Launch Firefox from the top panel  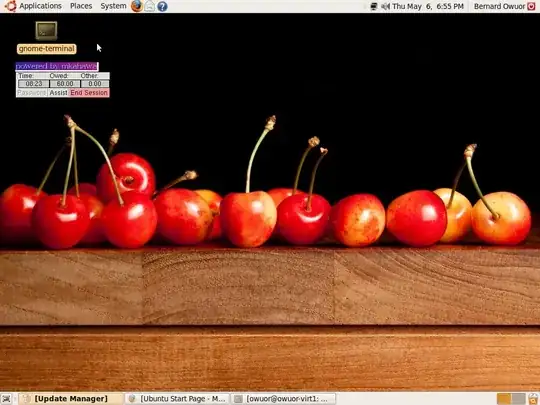[137, 6]
